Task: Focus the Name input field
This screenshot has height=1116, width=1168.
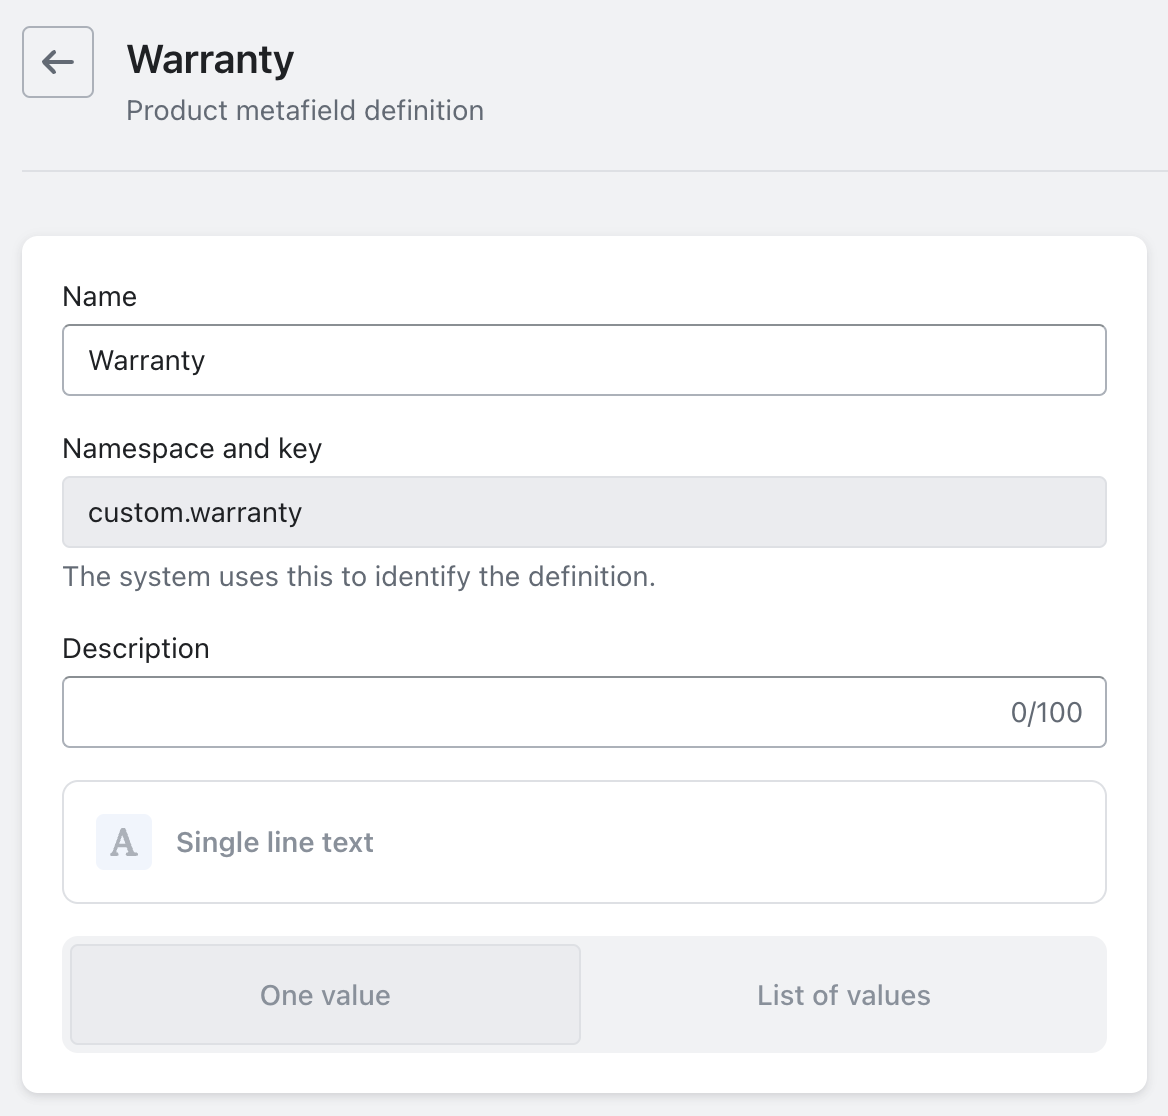Action: click(x=584, y=360)
